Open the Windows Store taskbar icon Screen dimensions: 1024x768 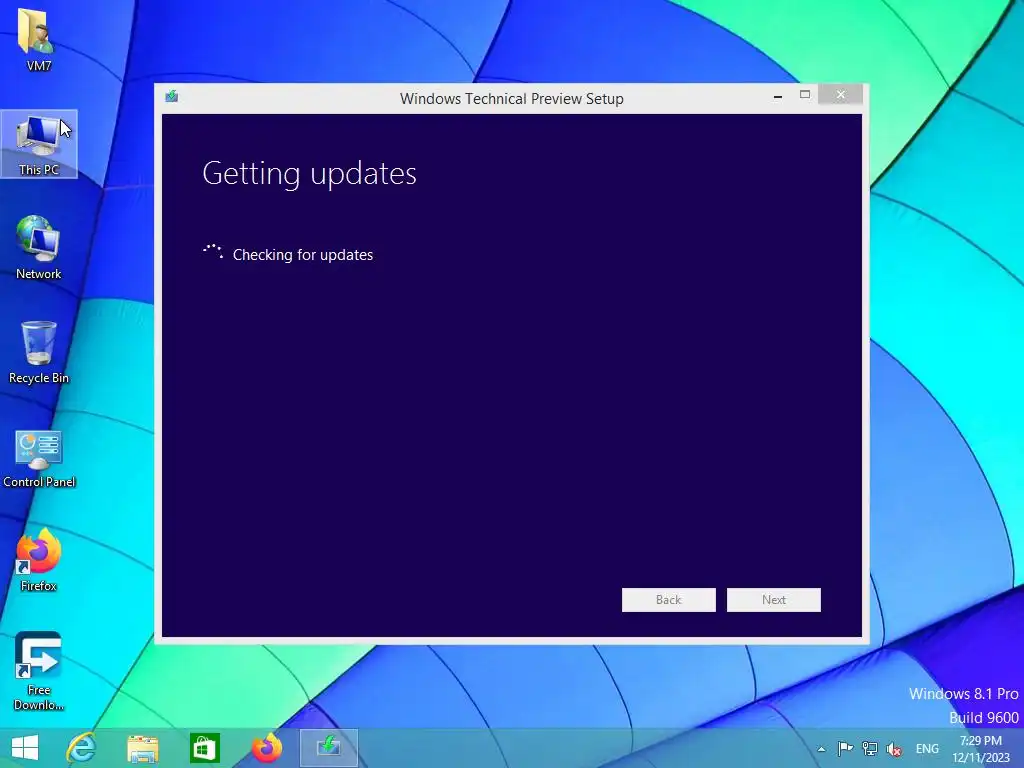[x=204, y=748]
